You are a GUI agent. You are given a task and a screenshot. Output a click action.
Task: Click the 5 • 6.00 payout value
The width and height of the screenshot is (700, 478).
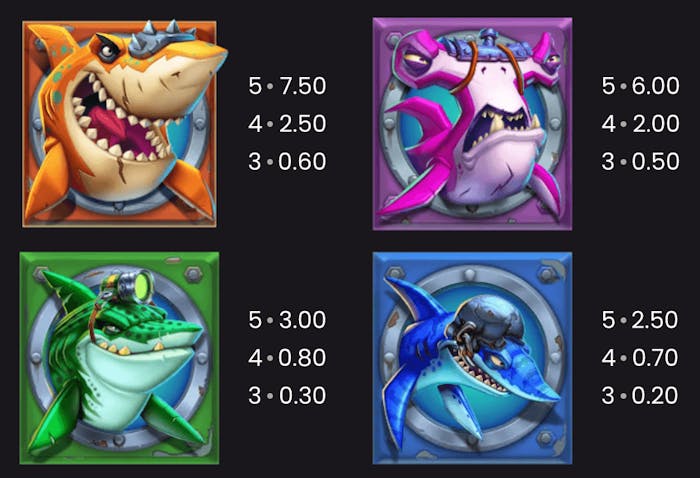(640, 86)
